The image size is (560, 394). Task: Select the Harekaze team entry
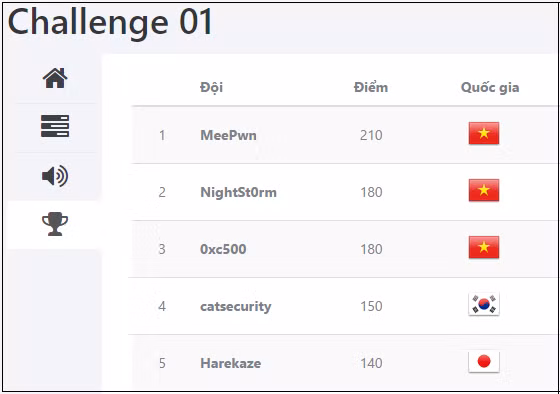click(231, 363)
